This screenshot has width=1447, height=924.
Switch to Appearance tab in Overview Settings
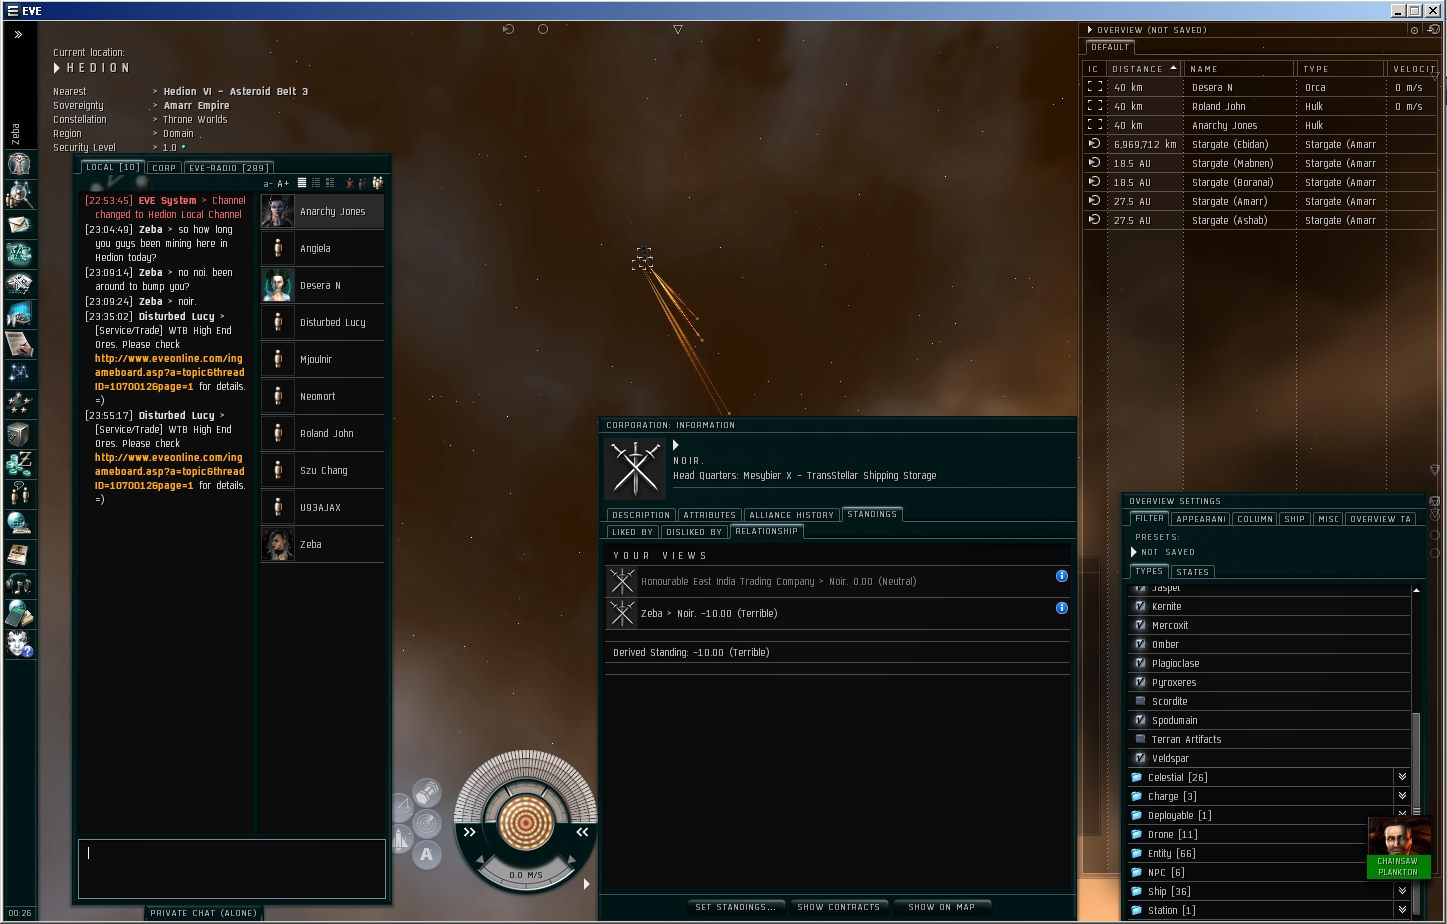tap(1200, 519)
